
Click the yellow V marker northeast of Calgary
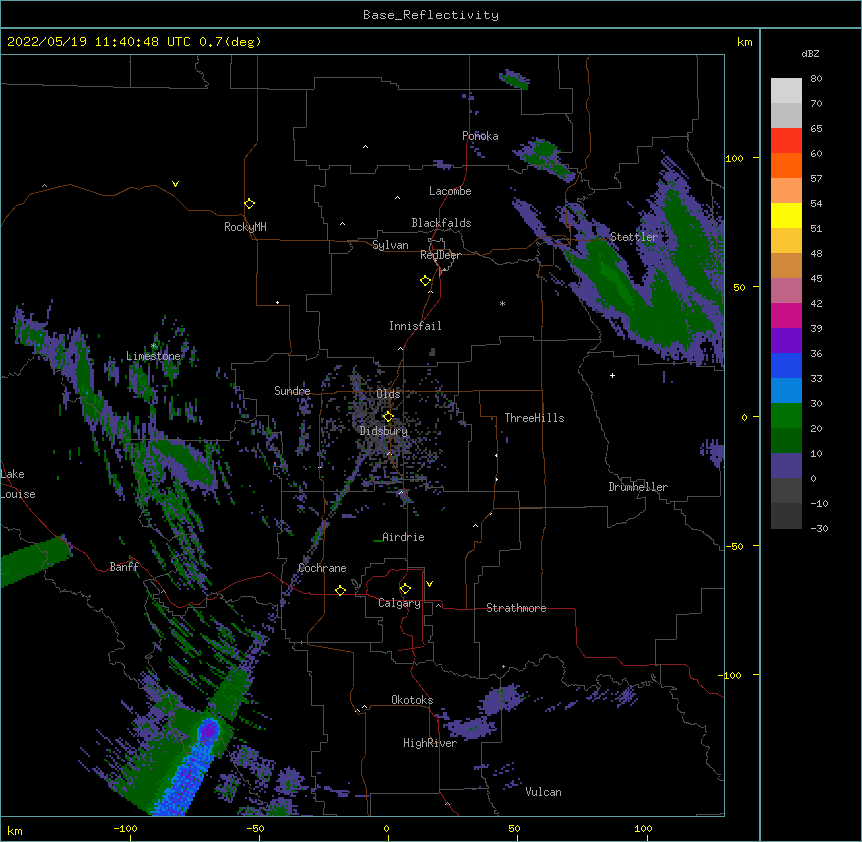tap(429, 584)
